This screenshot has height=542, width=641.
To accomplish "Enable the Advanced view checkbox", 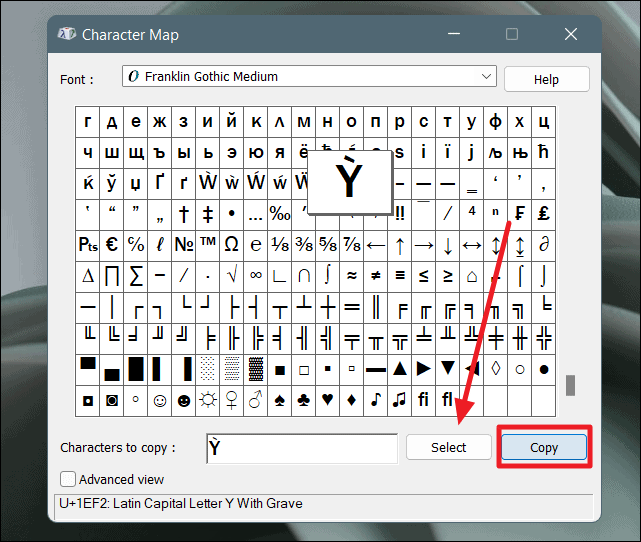I will [68, 479].
